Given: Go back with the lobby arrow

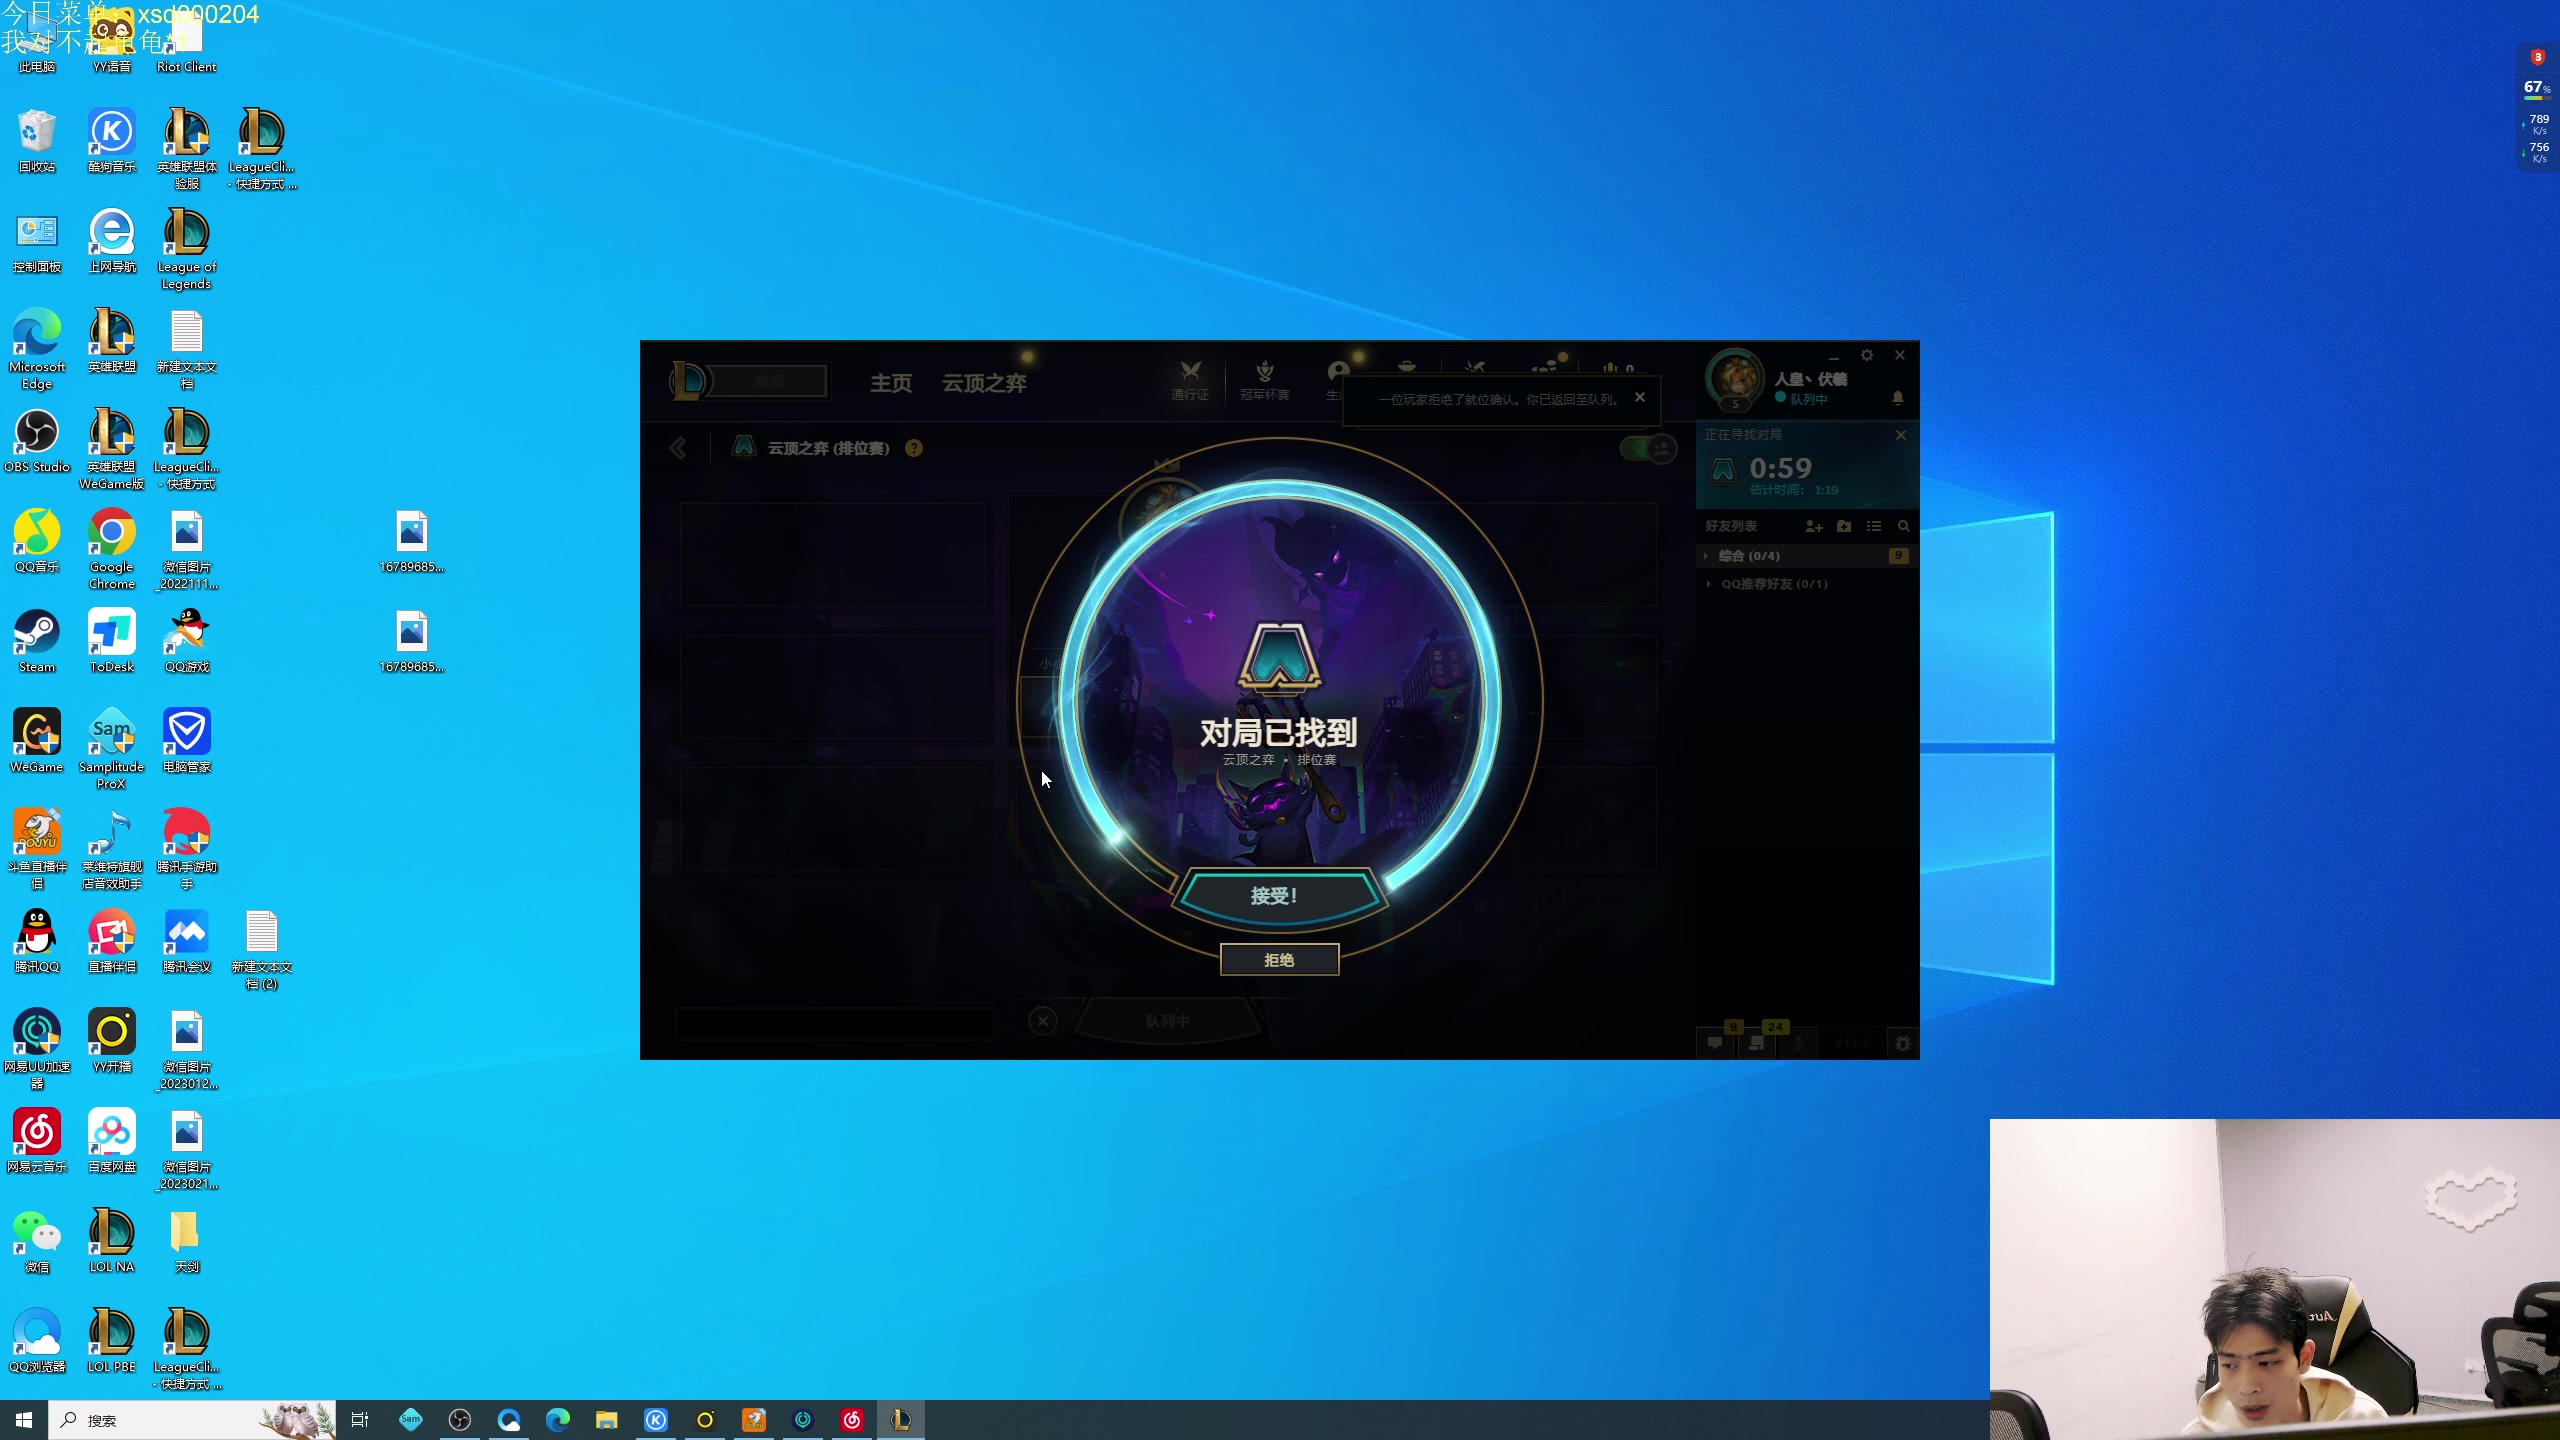Looking at the screenshot, I should 678,448.
